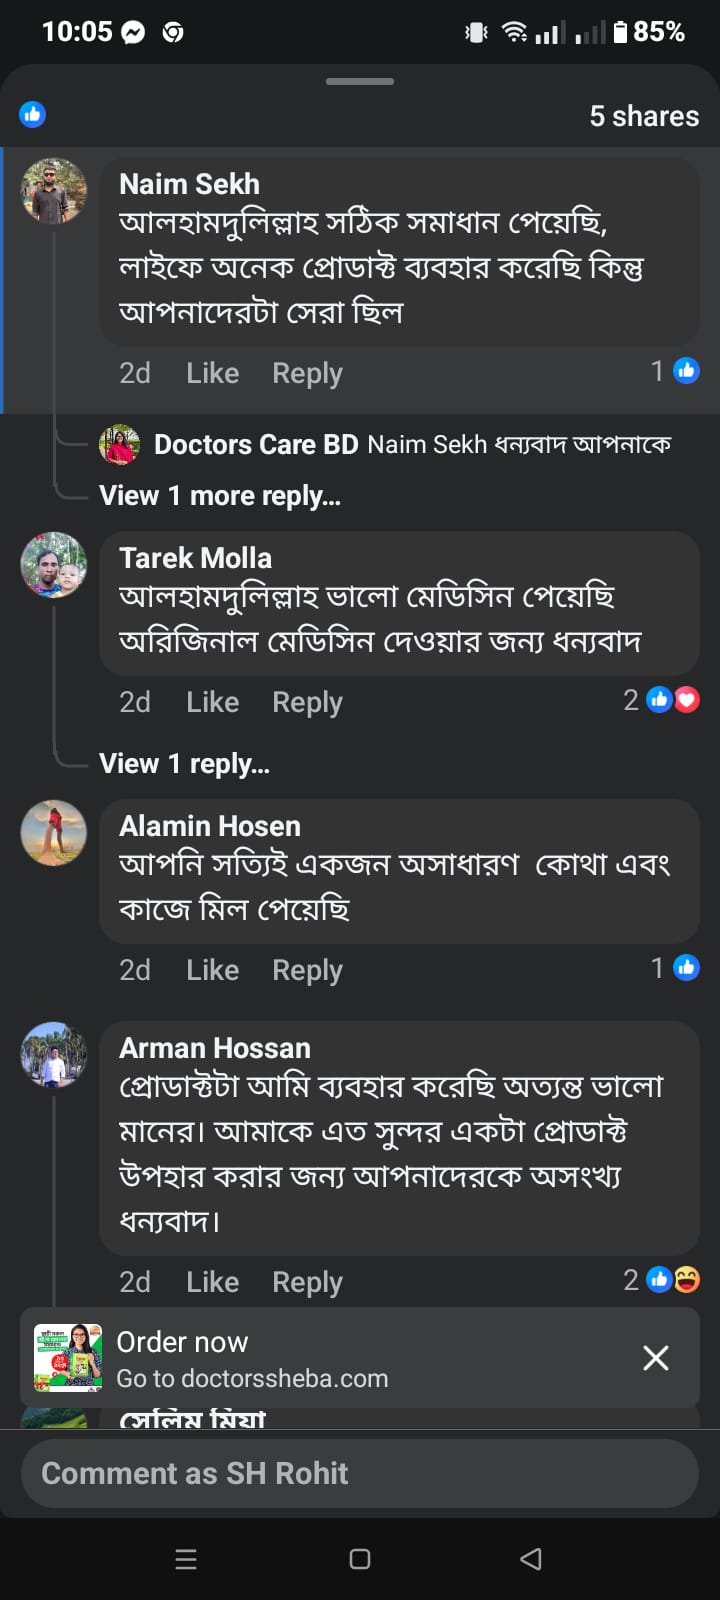Open Doctors Care BD page avatar
The image size is (720, 1600).
pyautogui.click(x=119, y=444)
